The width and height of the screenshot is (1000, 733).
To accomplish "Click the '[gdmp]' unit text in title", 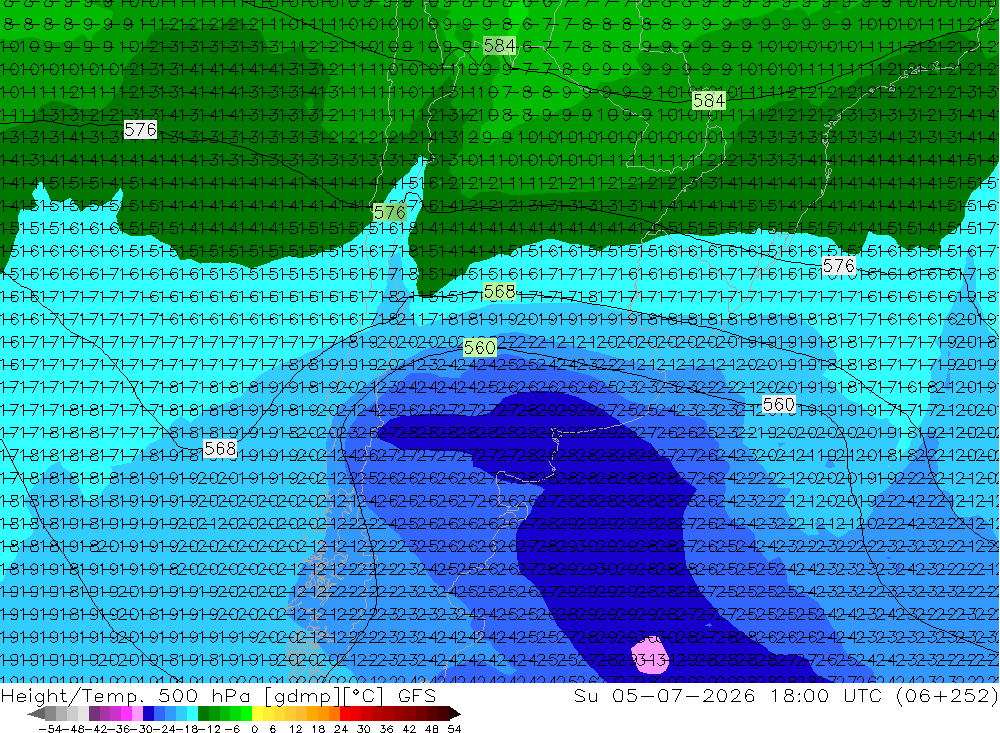I will point(302,696).
